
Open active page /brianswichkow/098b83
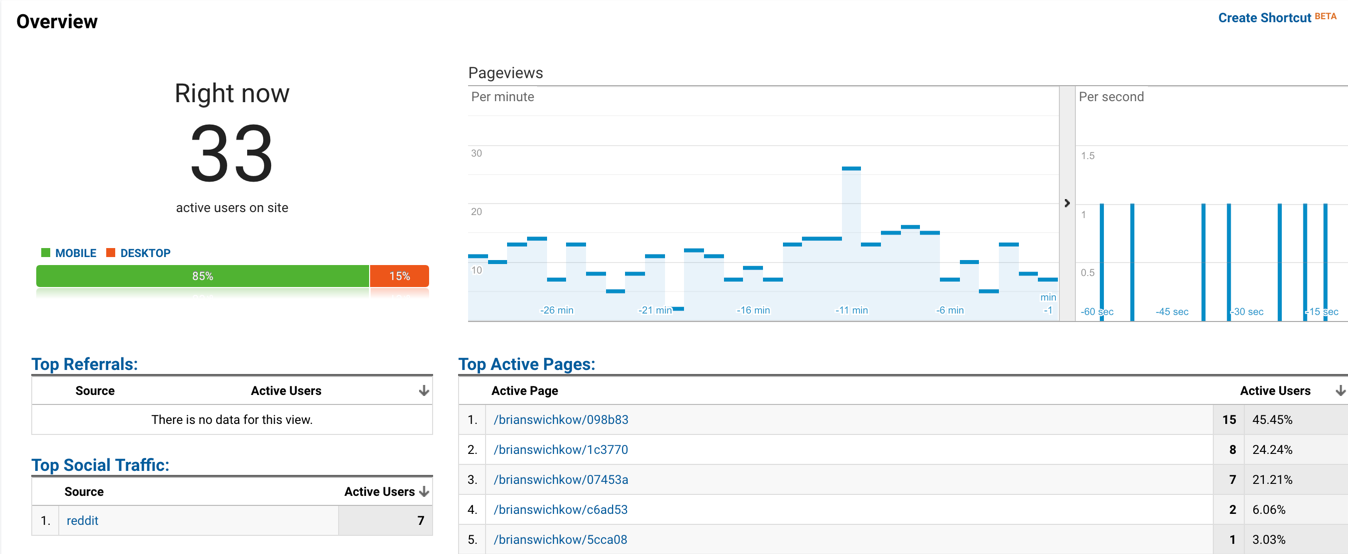tap(560, 420)
